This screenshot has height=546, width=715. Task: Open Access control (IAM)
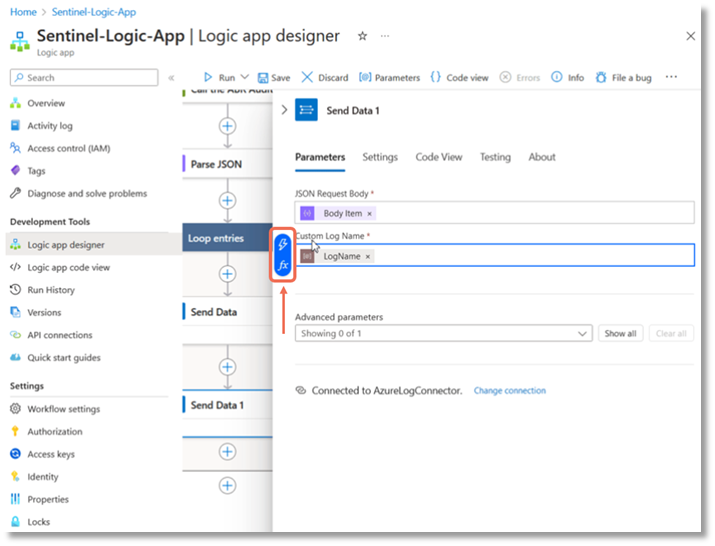[x=68, y=148]
